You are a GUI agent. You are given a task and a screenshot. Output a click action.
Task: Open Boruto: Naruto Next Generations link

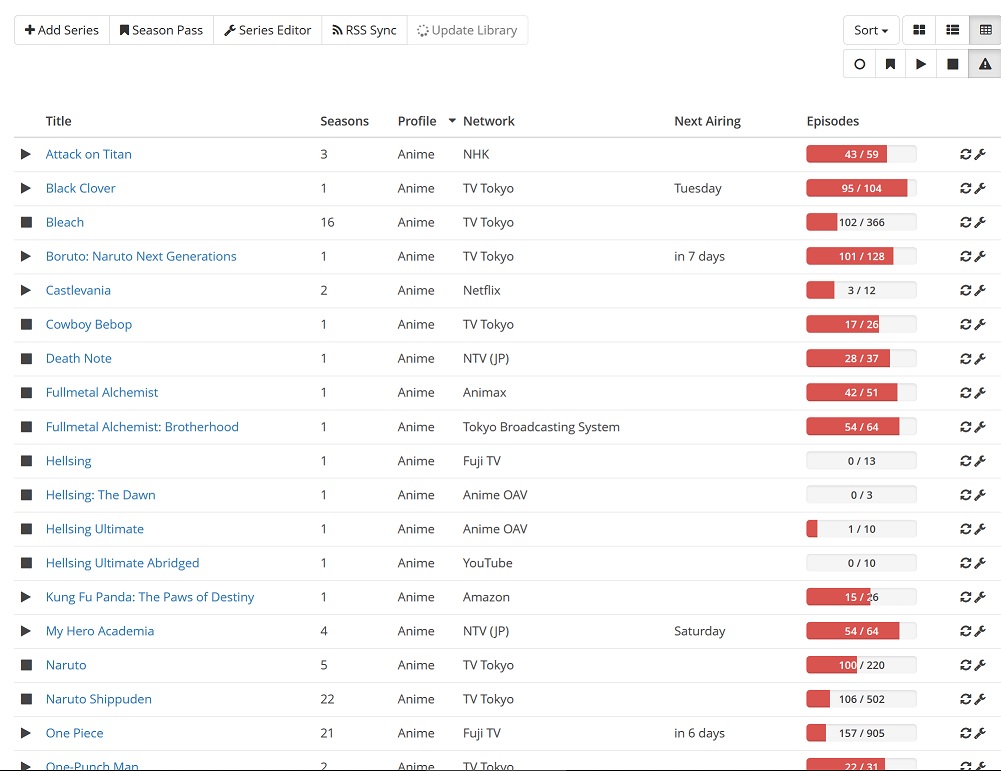pos(141,257)
